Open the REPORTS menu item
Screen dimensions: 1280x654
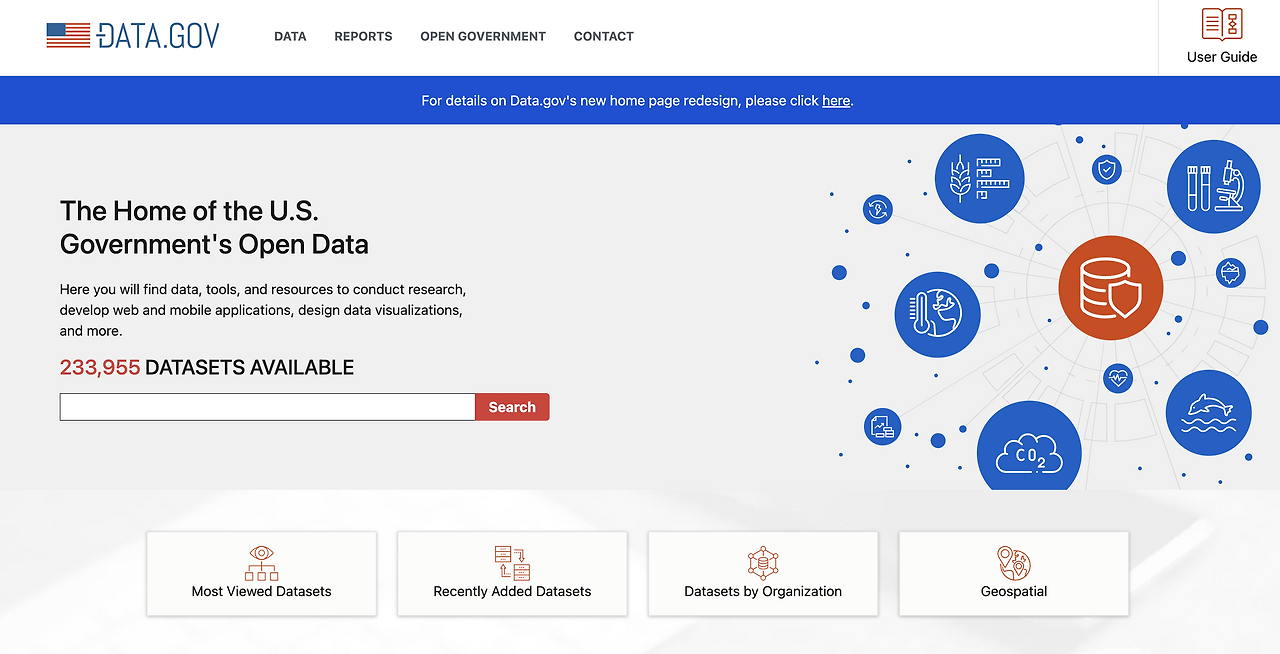363,36
